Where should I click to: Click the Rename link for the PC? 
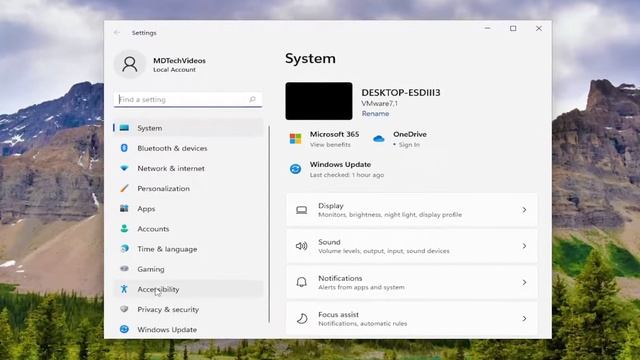pyautogui.click(x=375, y=114)
